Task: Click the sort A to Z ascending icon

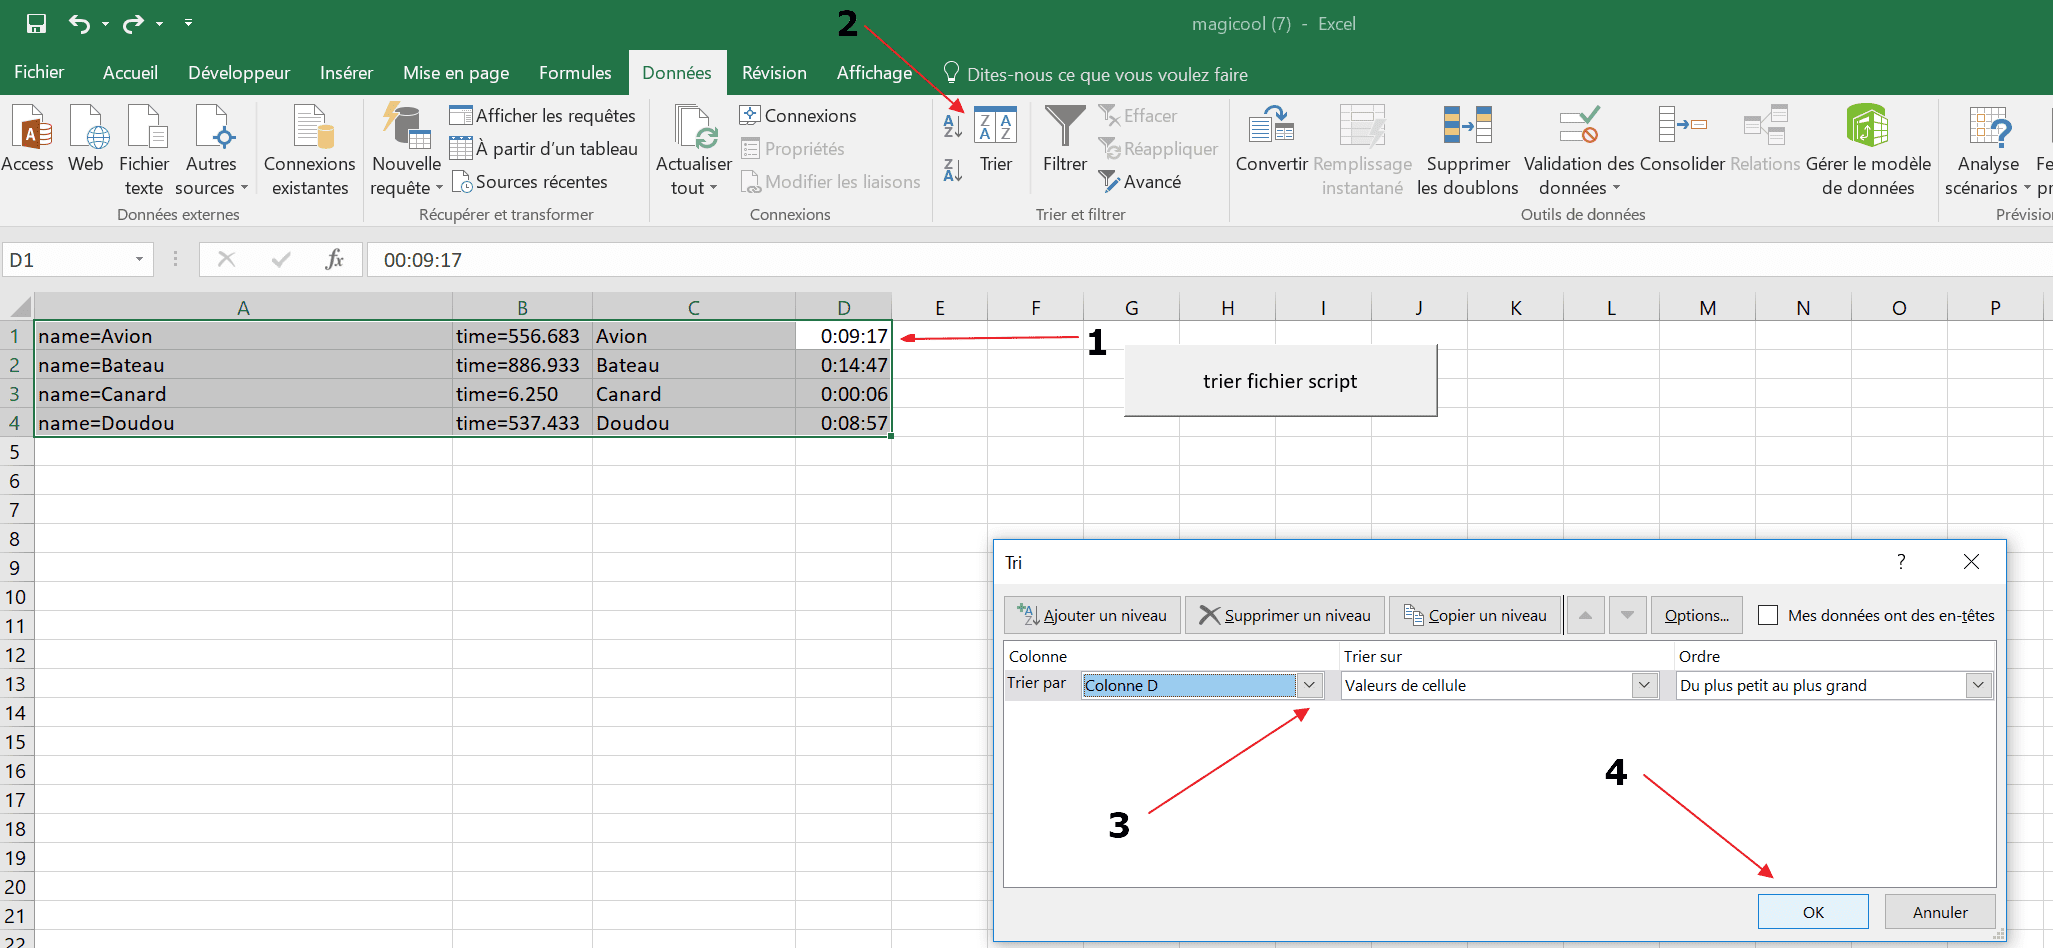Action: [952, 126]
